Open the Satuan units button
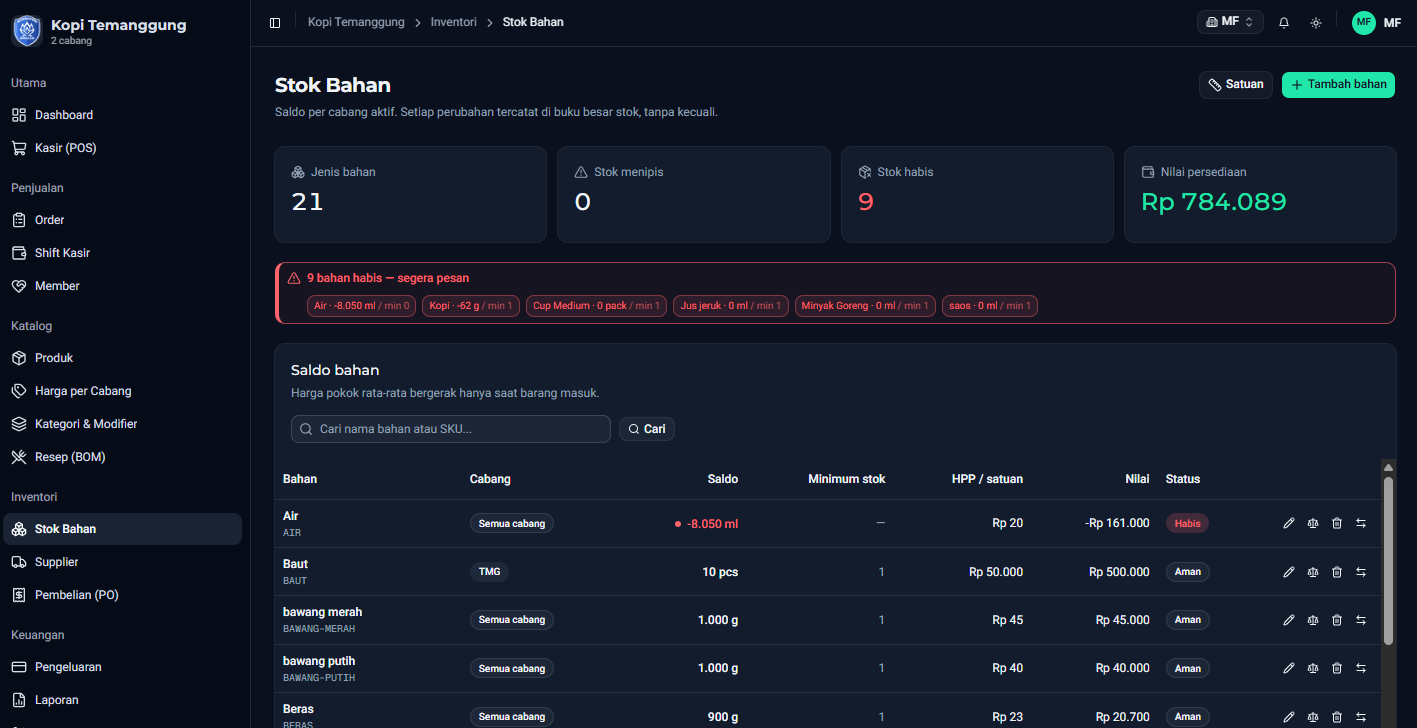Screen dimensions: 1417x728 (x=1236, y=85)
